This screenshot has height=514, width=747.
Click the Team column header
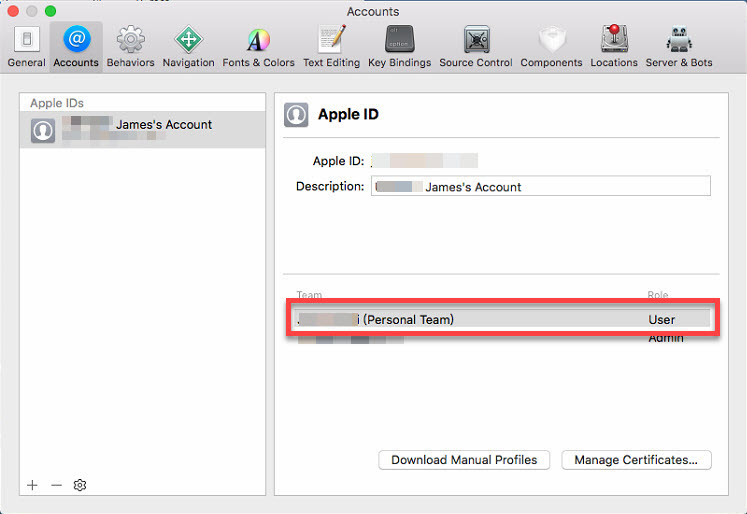[309, 295]
